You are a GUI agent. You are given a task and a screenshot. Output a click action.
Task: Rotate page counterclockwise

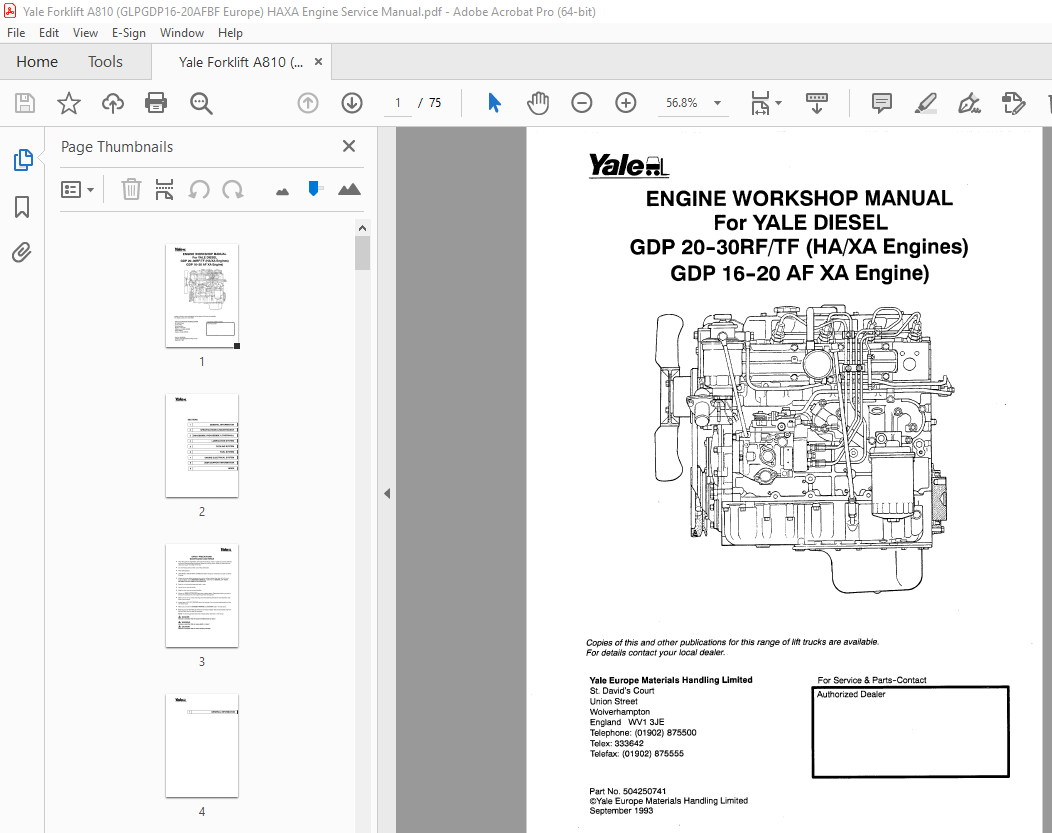point(199,190)
